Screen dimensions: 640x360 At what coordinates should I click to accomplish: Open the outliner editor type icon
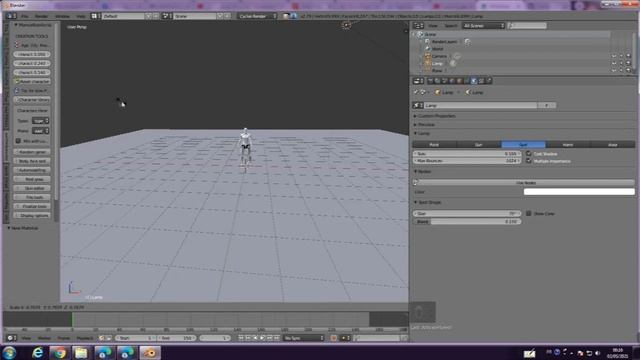(418, 25)
